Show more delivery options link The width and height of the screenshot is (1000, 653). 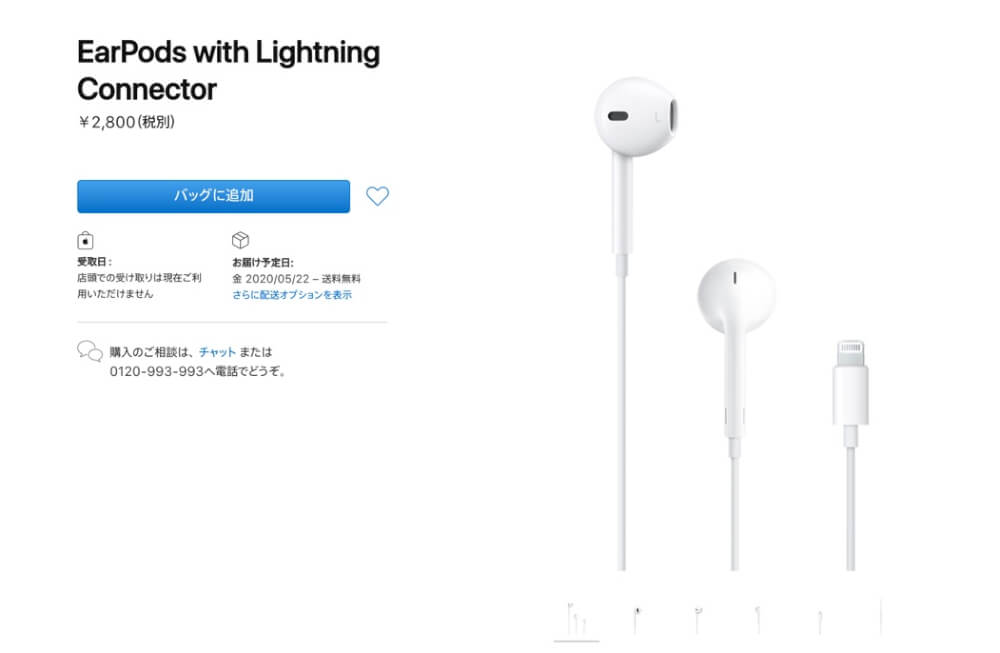(292, 295)
